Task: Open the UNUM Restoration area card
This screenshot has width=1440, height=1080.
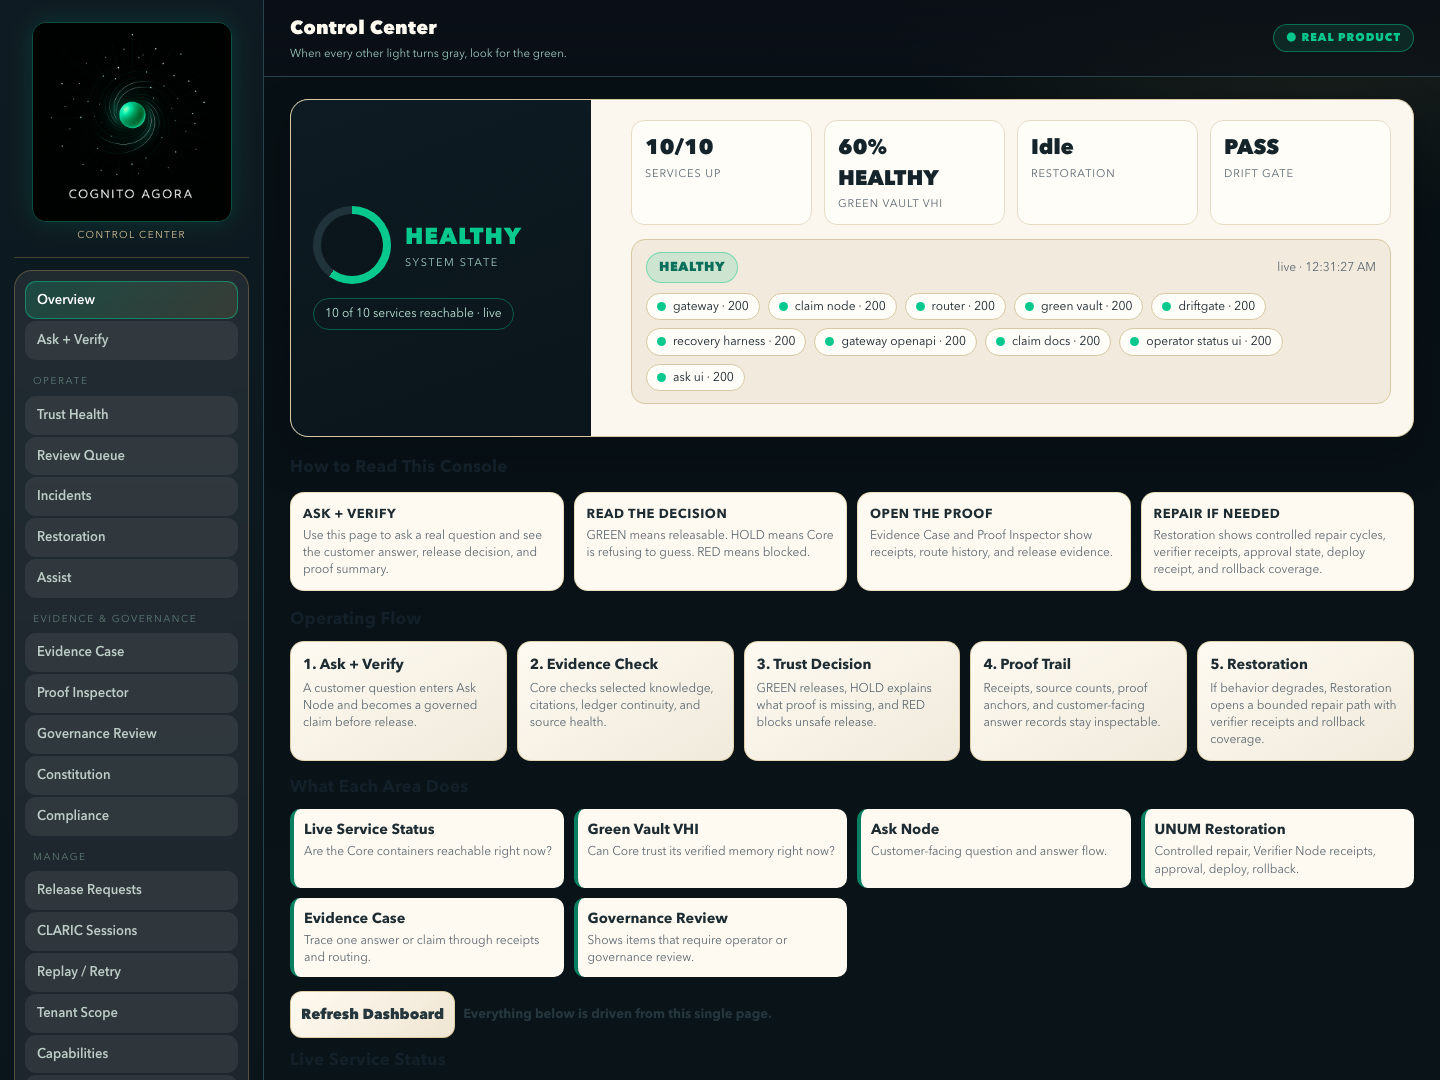Action: click(1277, 848)
